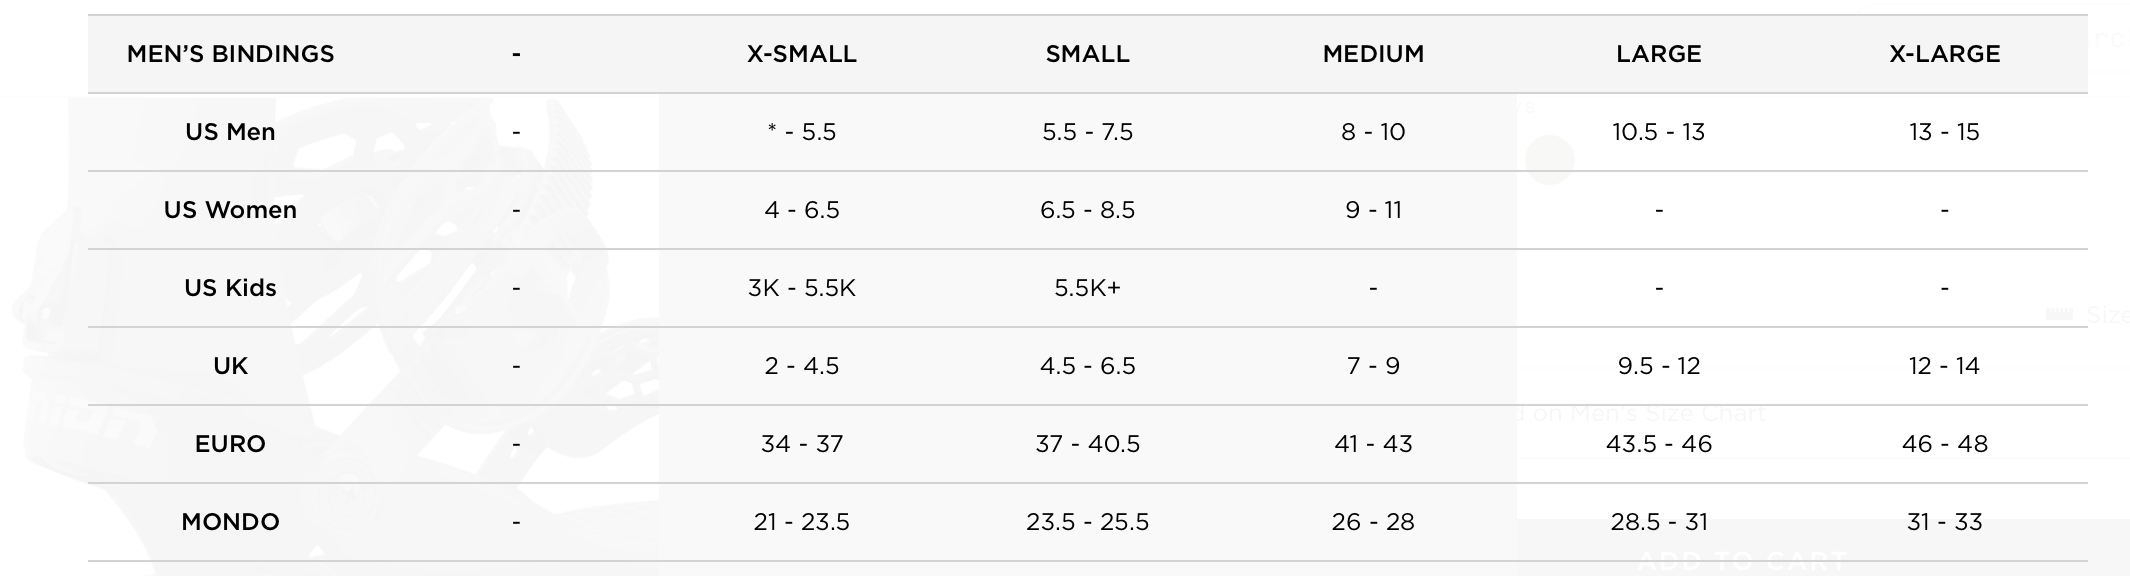Image resolution: width=2130 pixels, height=576 pixels.
Task: Click the MEN'S BINDINGS column header
Action: click(230, 54)
